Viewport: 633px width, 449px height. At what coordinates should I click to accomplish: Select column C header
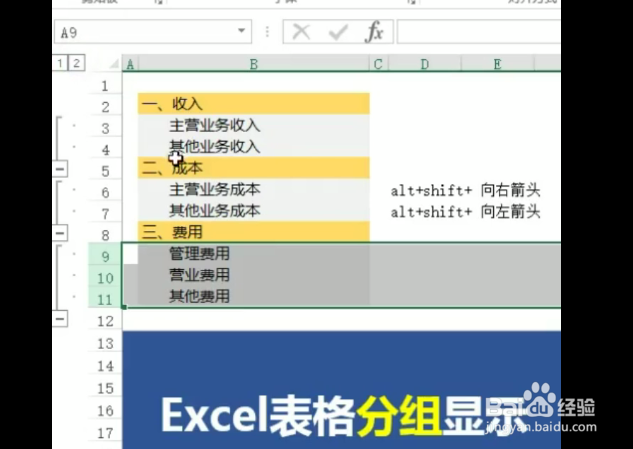pos(378,64)
